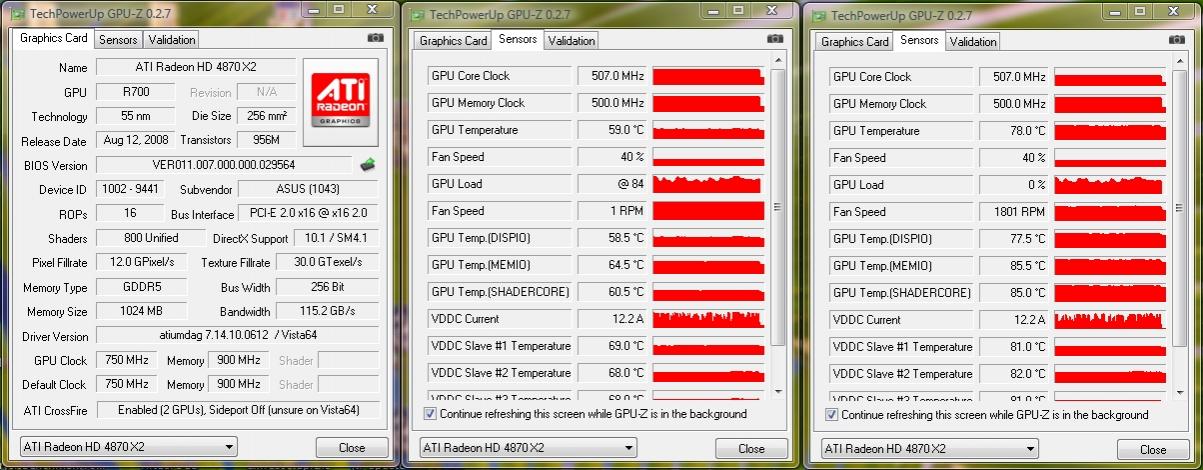This screenshot has height=470, width=1203.
Task: Minimize the left GPU-Z window
Action: [313, 10]
